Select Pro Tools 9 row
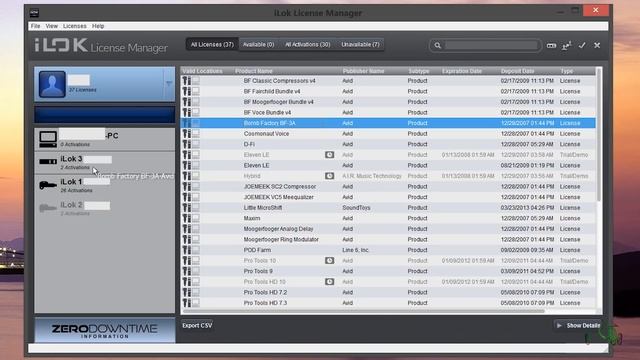Screen dimensions: 640x360 pyautogui.click(x=388, y=271)
